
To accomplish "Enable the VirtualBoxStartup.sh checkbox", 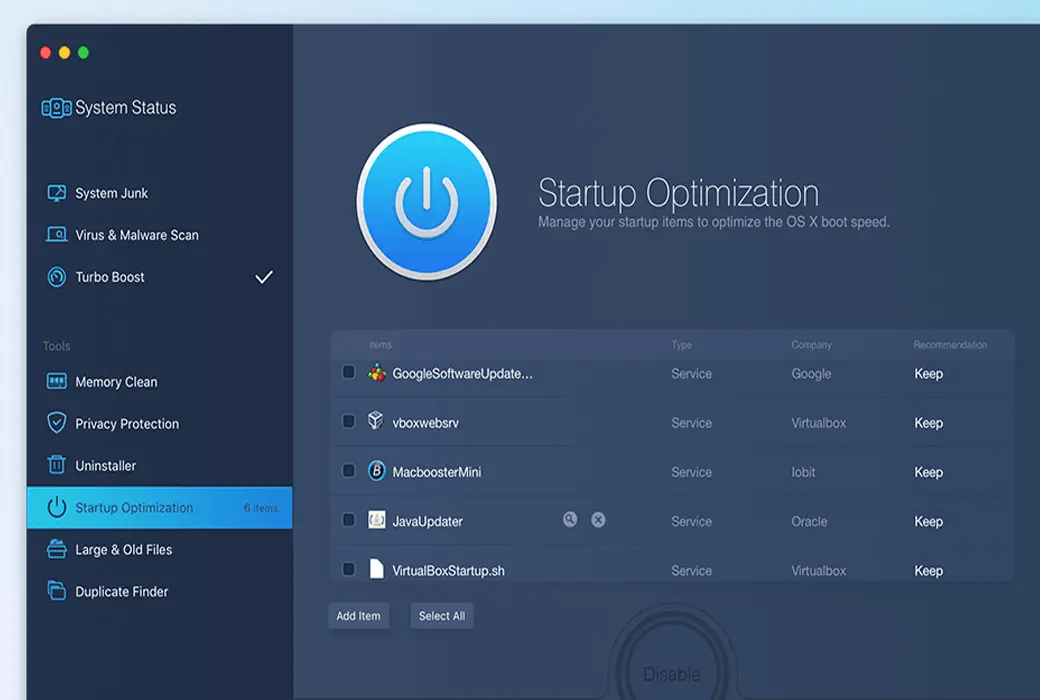I will click(x=348, y=569).
